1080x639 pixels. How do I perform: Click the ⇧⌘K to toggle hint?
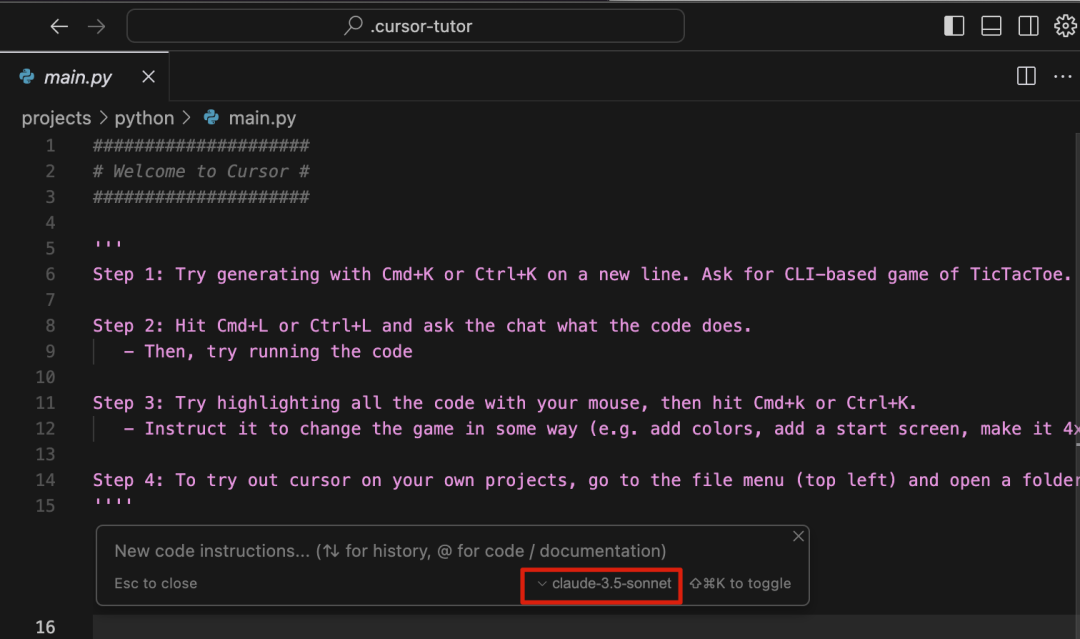tap(740, 583)
